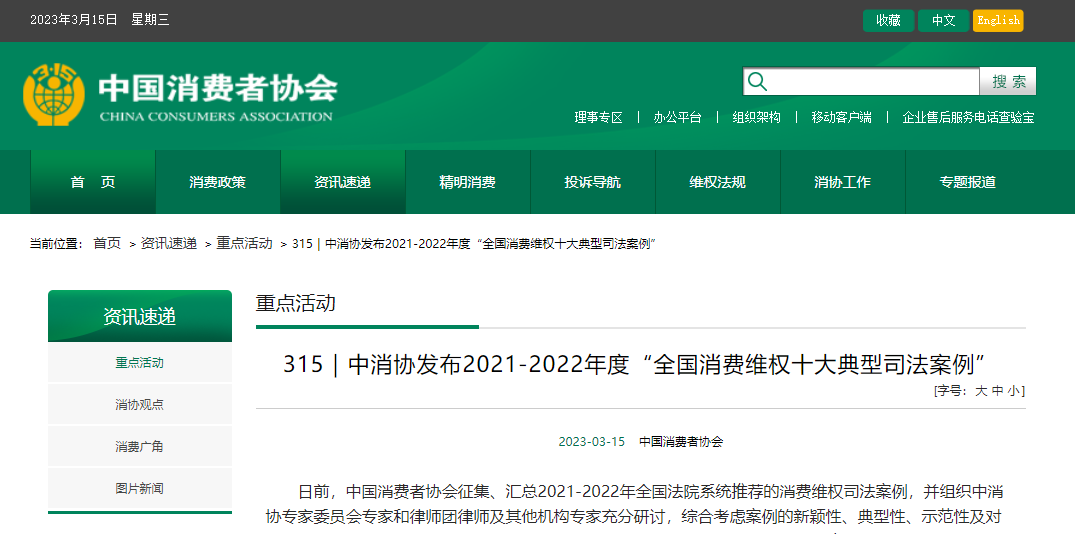The image size is (1075, 534).
Task: Click the article title in breadcrumb
Action: click(474, 243)
